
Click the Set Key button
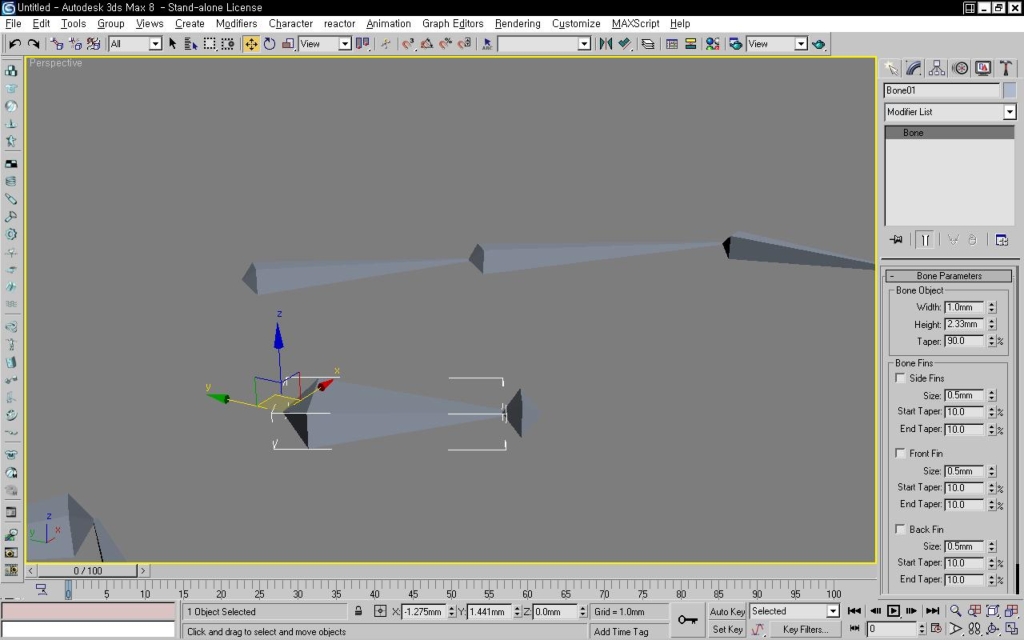coord(727,630)
